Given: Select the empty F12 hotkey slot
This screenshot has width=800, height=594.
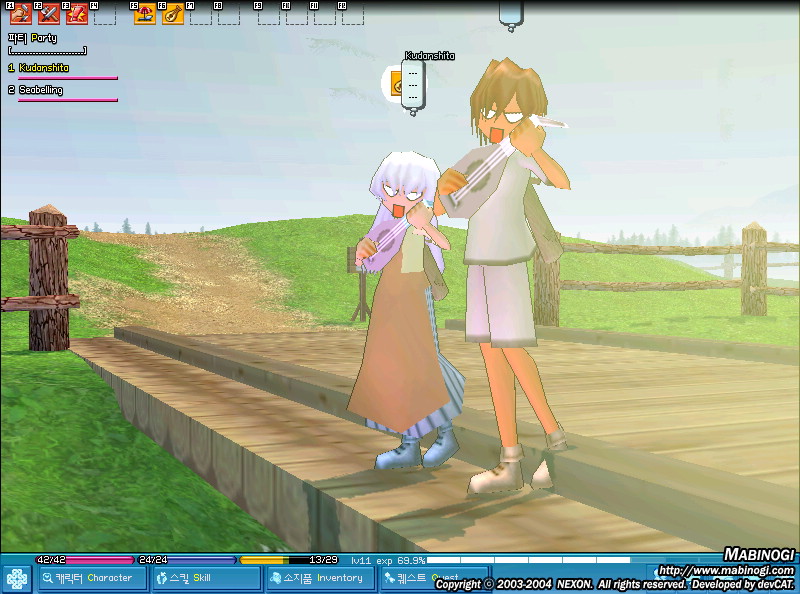Looking at the screenshot, I should tap(353, 14).
